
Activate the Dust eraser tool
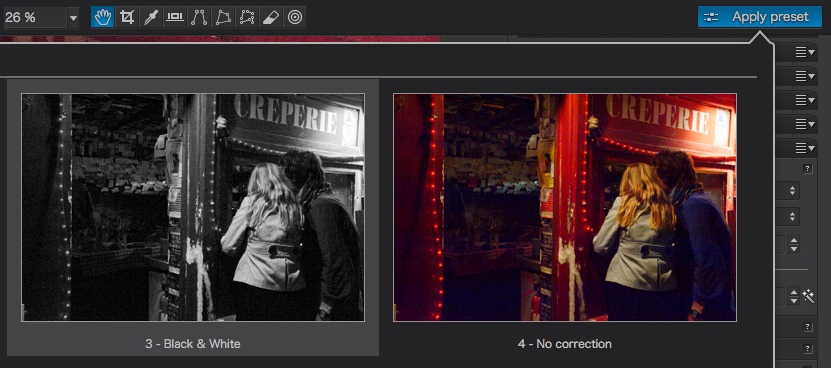[x=271, y=17]
